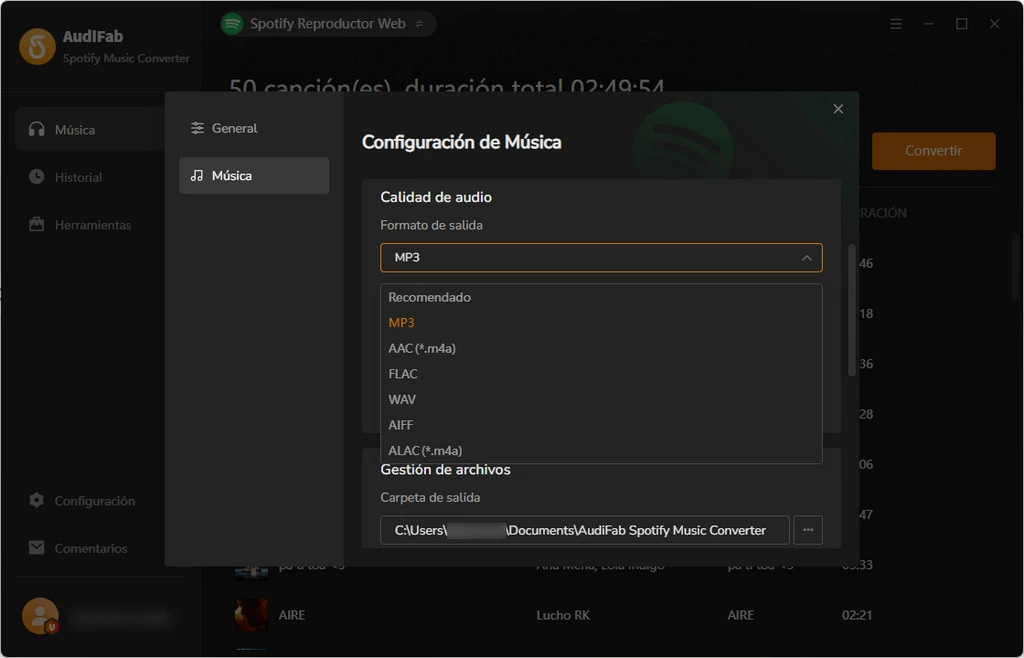Click the clock Historial icon
Viewport: 1024px width, 658px height.
pos(37,177)
